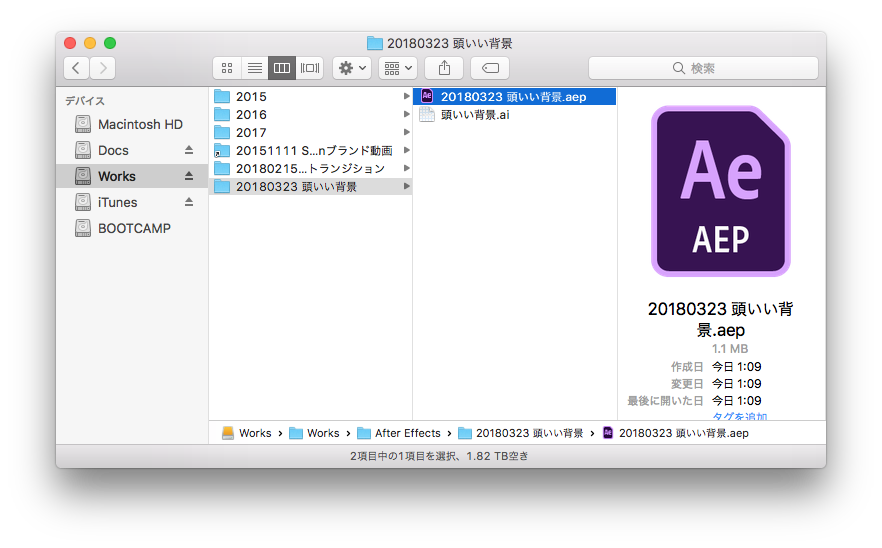Click the 20180323 頭いい背景 column folder icon
Viewport: 882px width, 548px height.
[222, 187]
